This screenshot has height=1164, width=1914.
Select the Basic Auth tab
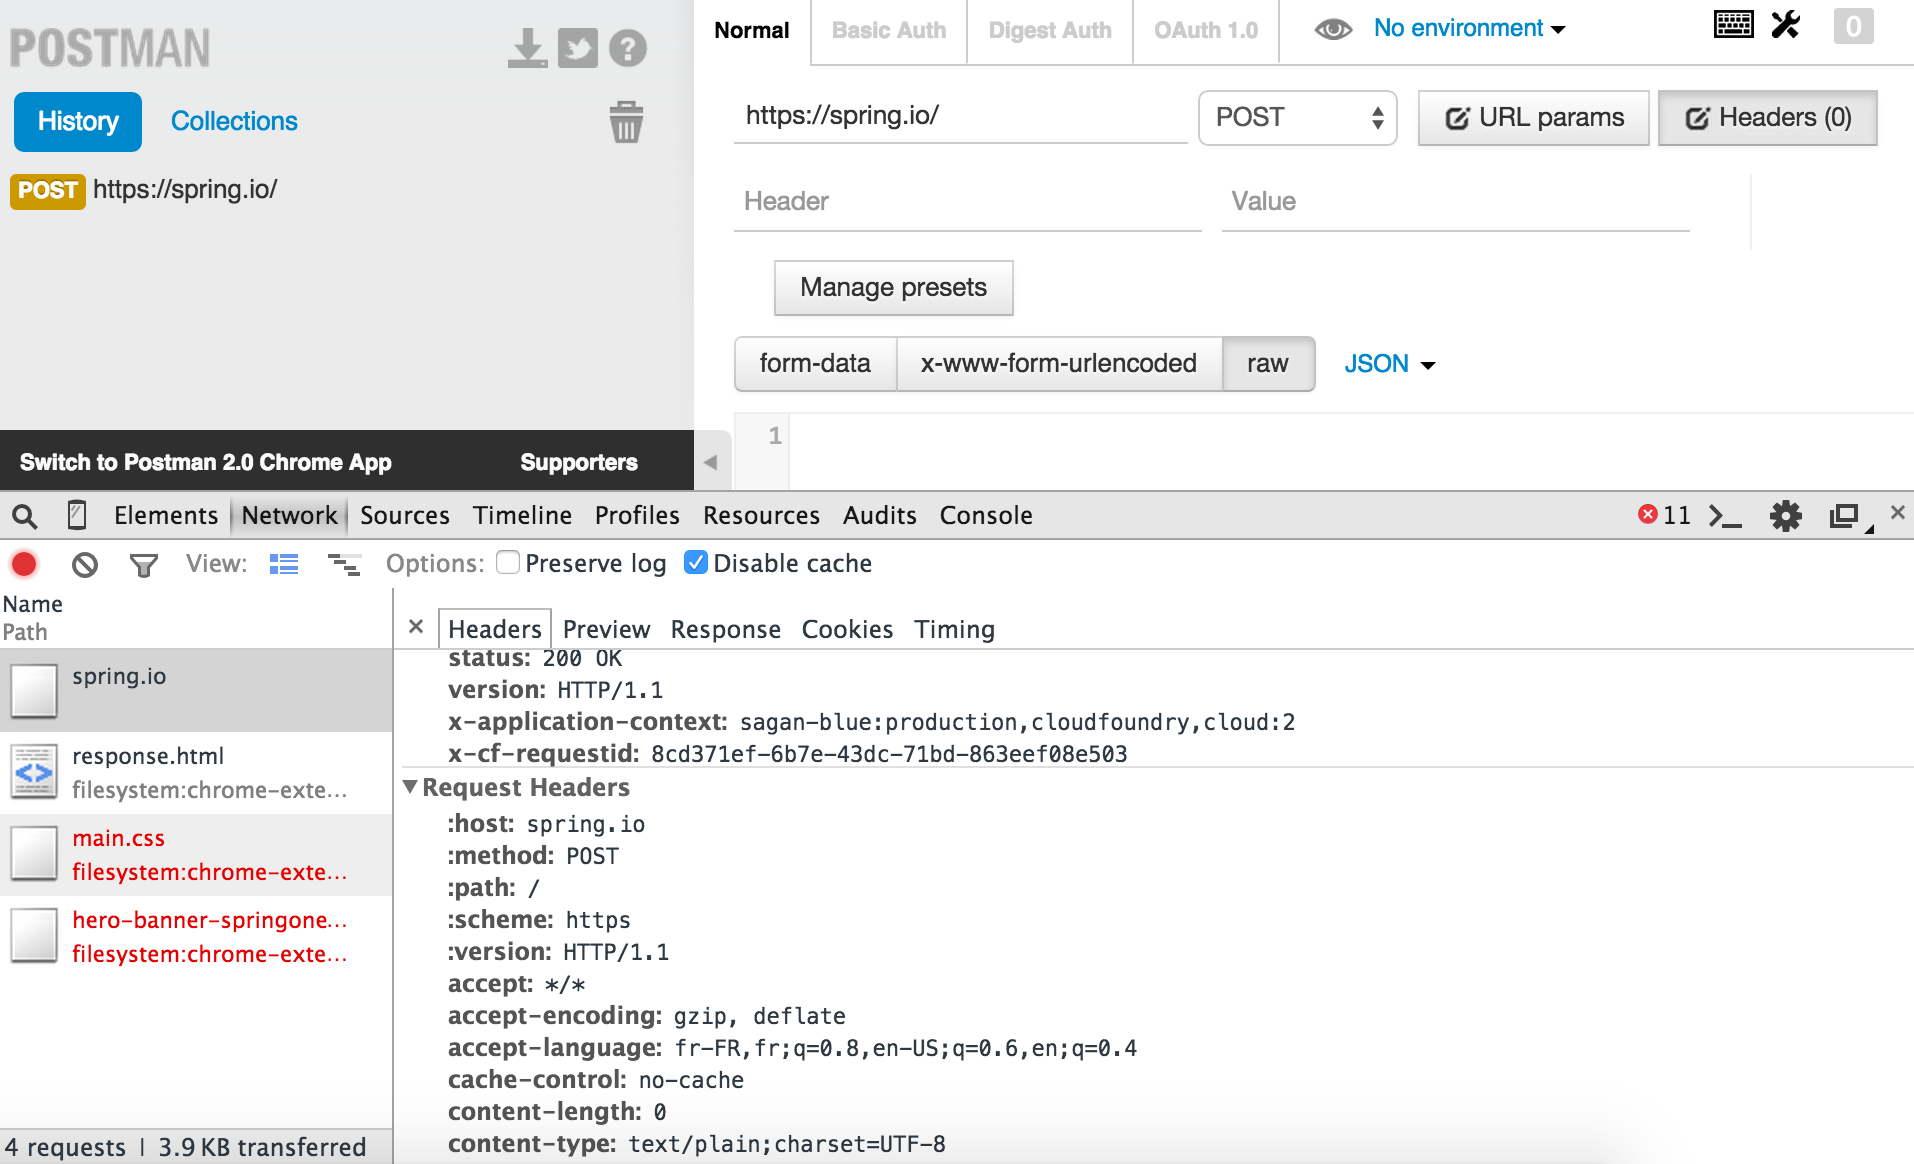(888, 31)
